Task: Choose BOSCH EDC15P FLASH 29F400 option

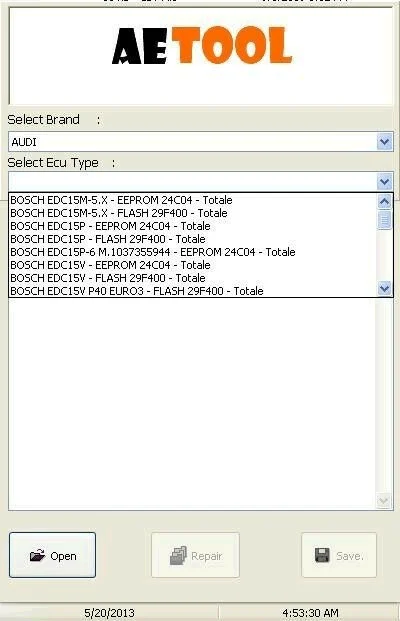Action: point(108,239)
